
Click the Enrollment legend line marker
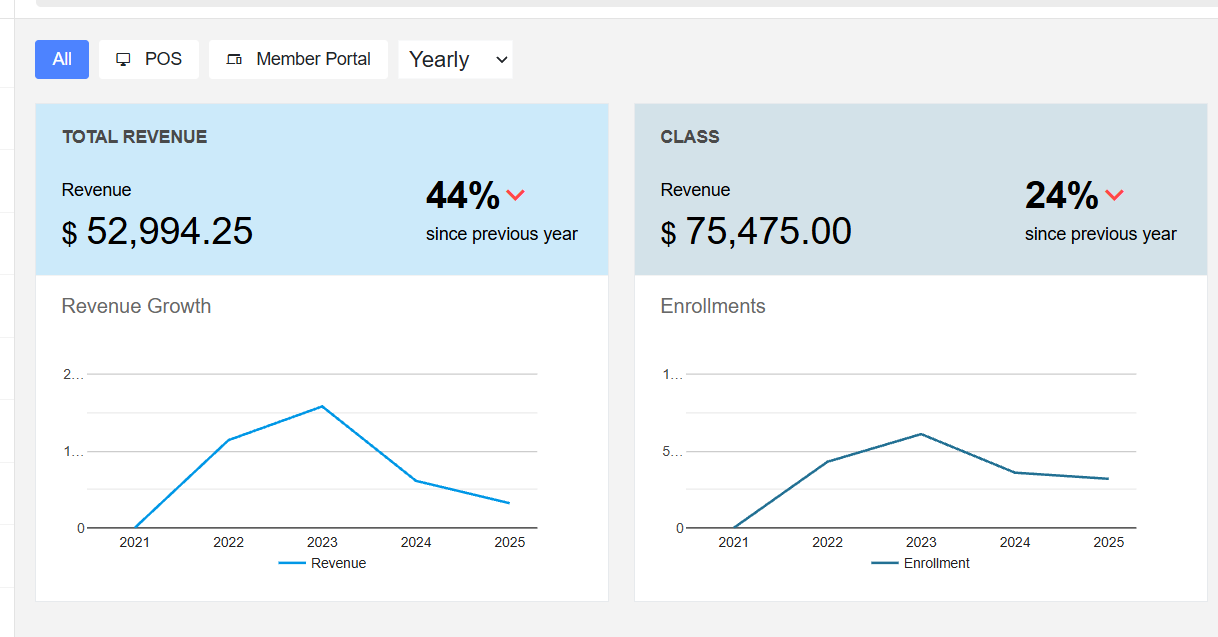(x=888, y=563)
